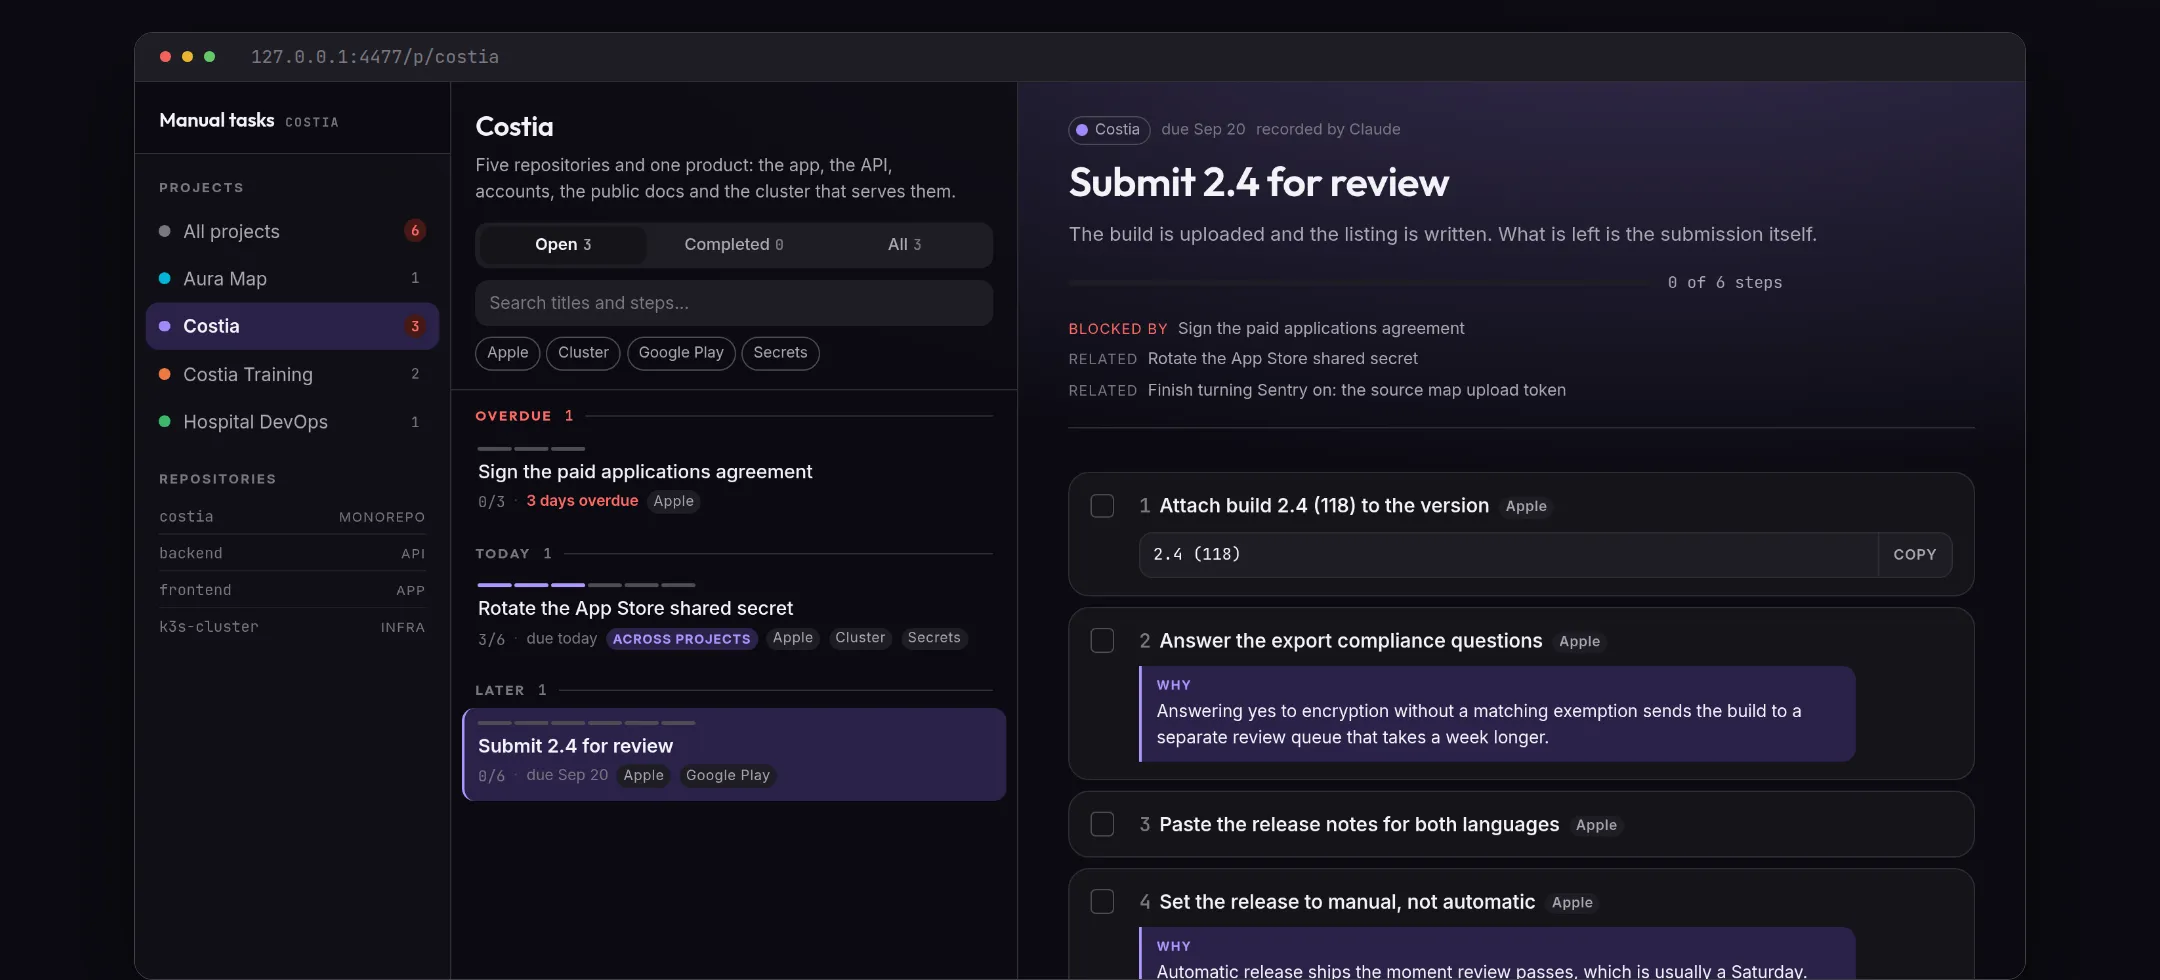Image resolution: width=2160 pixels, height=980 pixels.
Task: Switch to the Completed tab
Action: pos(734,245)
